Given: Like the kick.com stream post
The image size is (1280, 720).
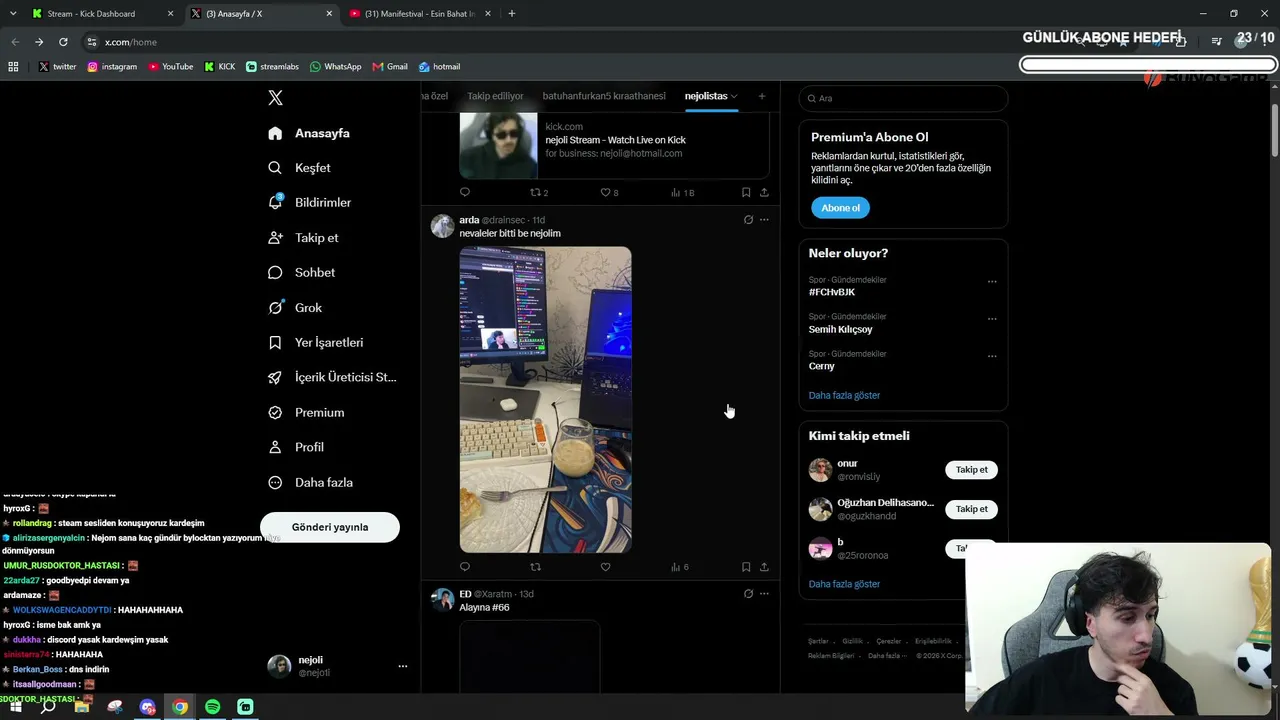Looking at the screenshot, I should [609, 192].
